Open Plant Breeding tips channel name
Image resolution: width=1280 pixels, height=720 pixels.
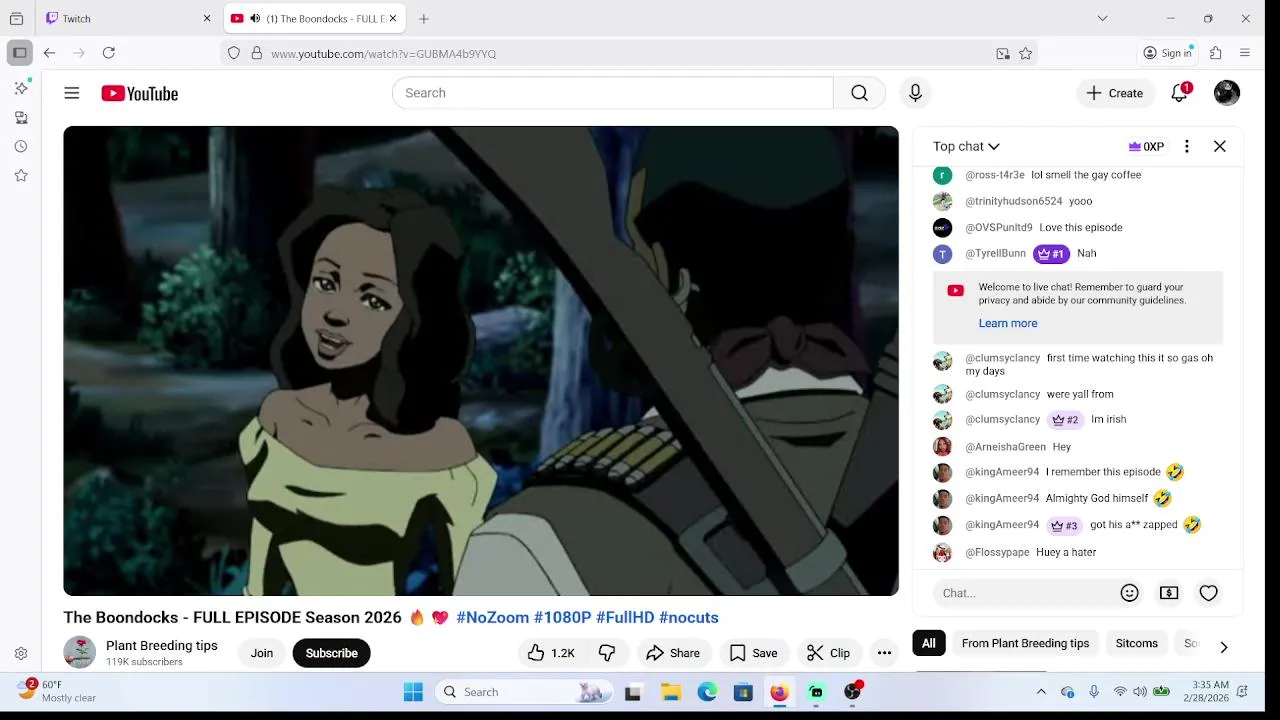pyautogui.click(x=162, y=646)
